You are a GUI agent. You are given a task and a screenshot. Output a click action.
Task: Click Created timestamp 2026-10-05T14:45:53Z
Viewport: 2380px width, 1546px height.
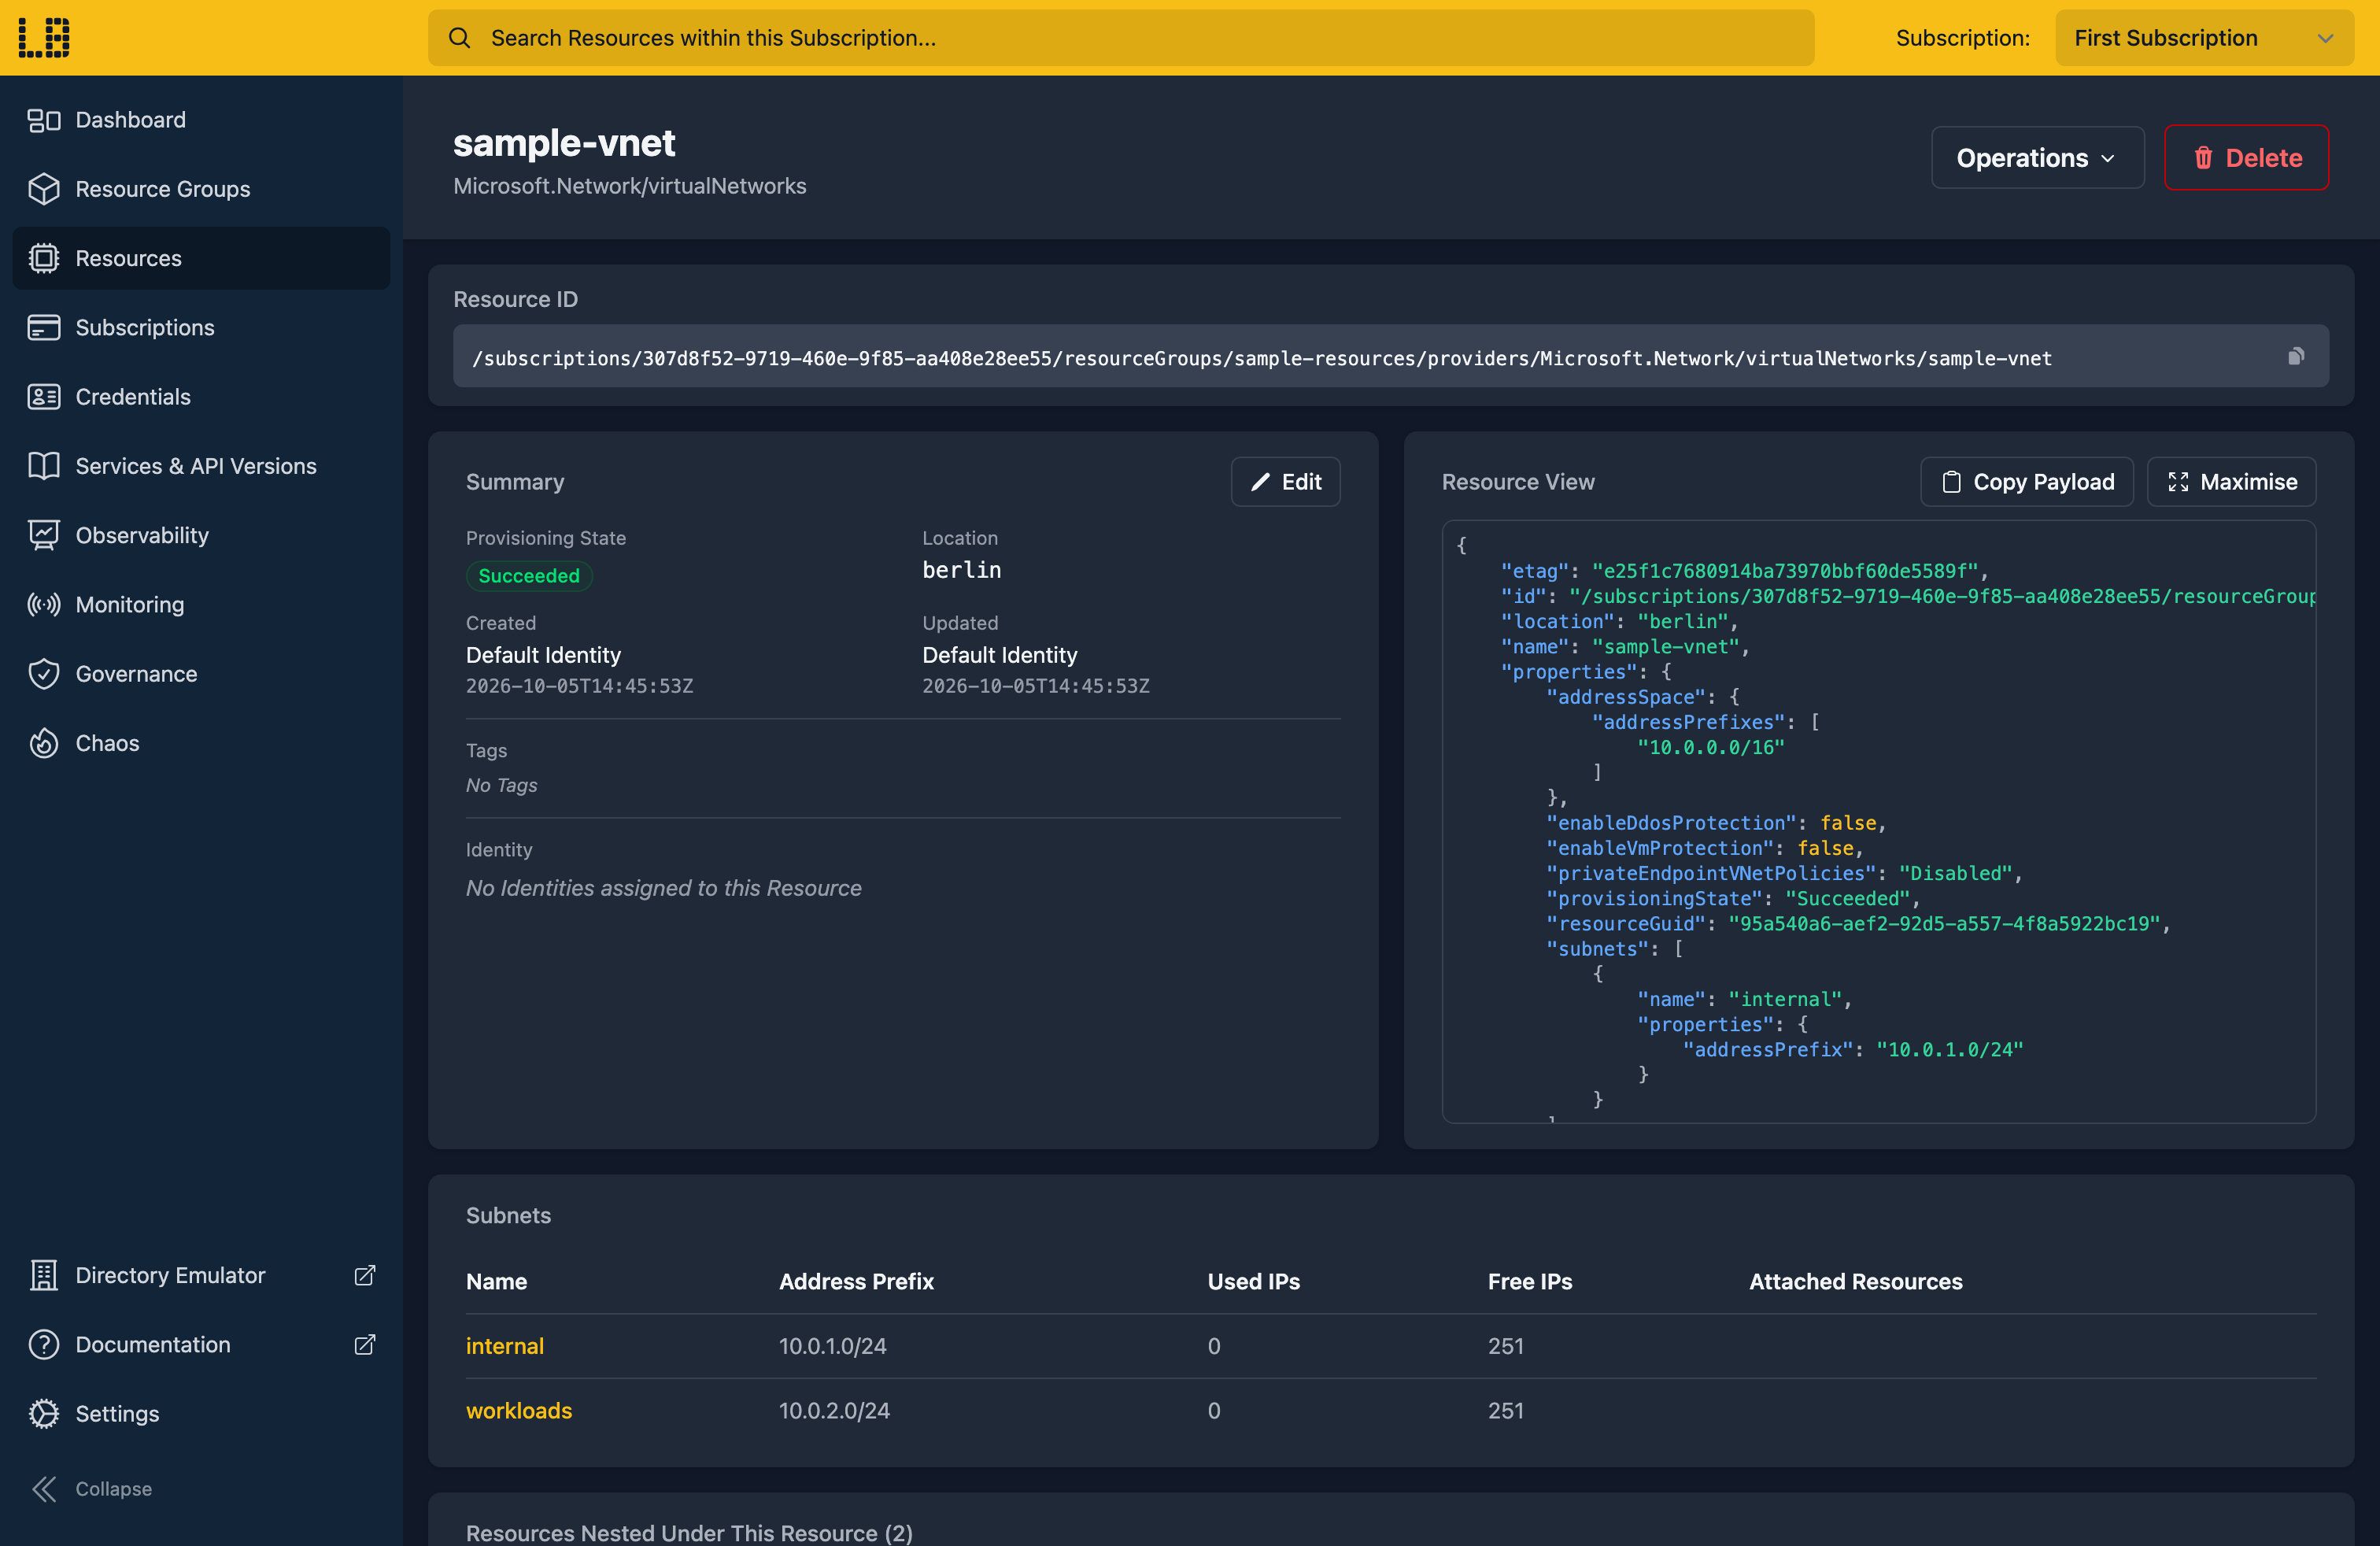pos(579,687)
